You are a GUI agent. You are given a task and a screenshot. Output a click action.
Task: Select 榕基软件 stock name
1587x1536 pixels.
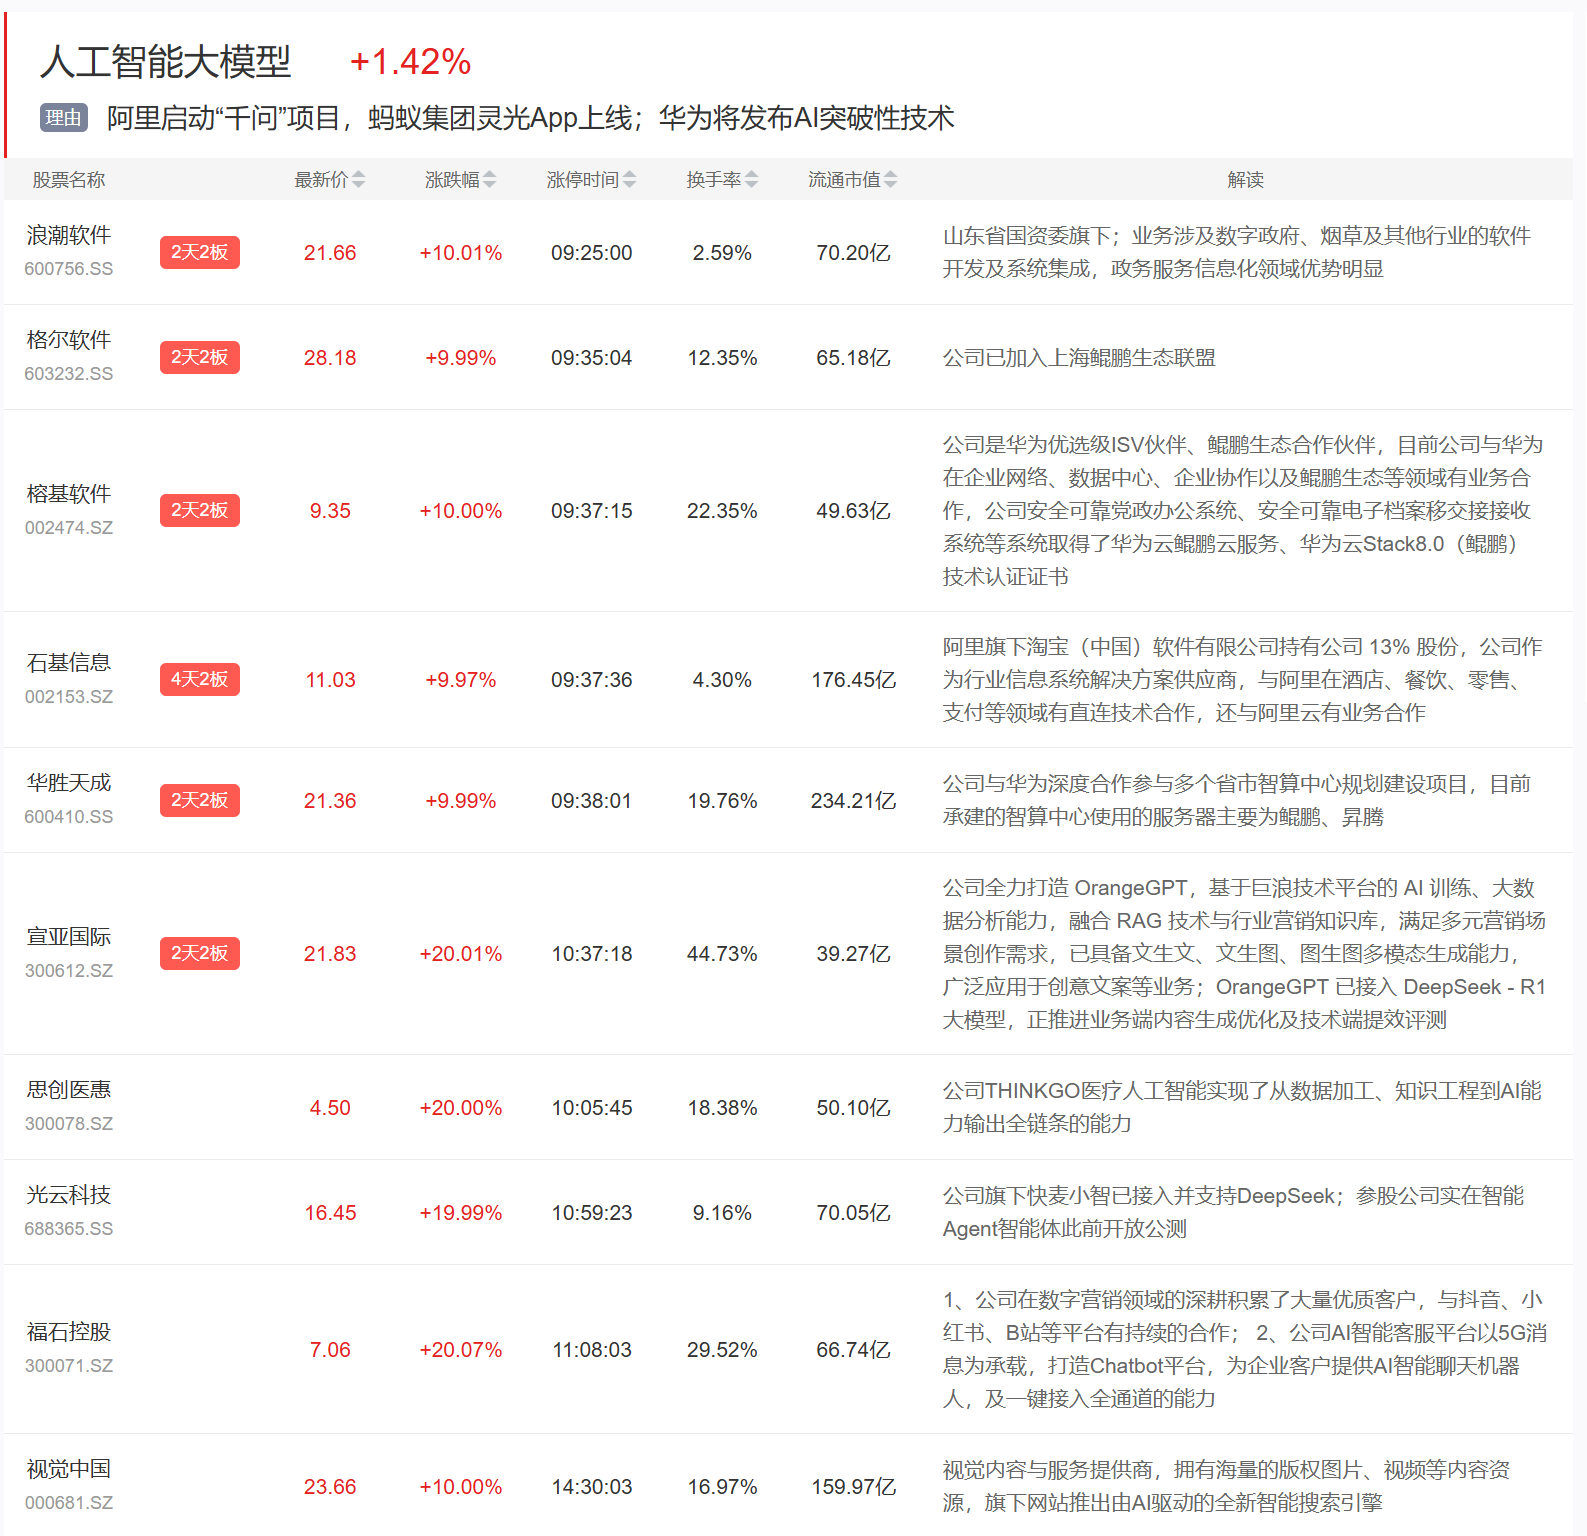(69, 495)
